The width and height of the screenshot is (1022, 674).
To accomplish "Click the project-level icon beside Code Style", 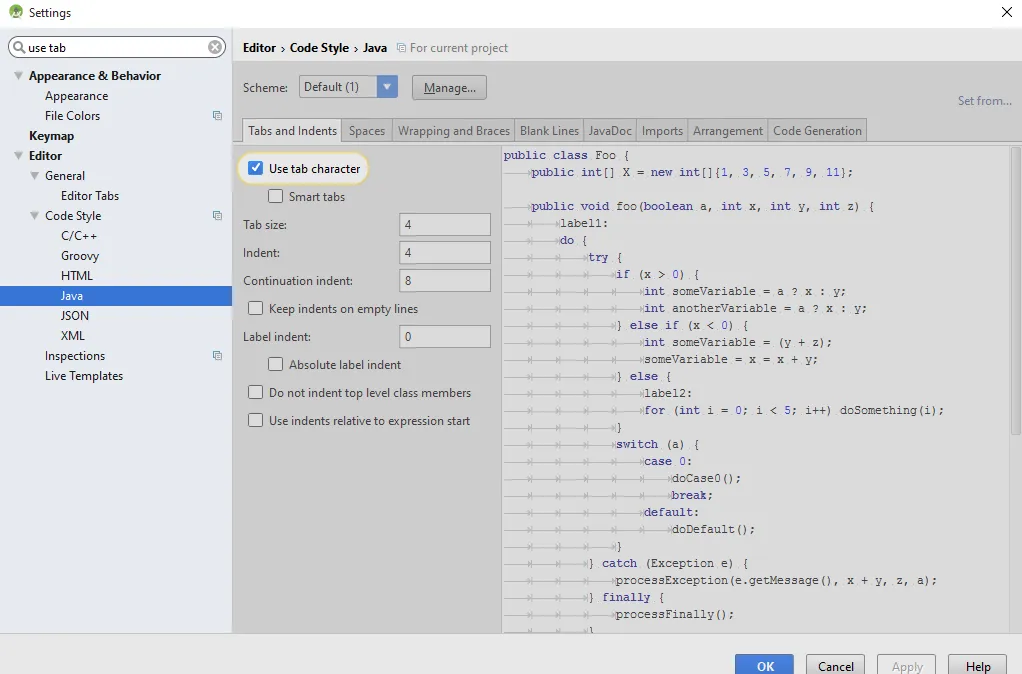I will pyautogui.click(x=218, y=215).
